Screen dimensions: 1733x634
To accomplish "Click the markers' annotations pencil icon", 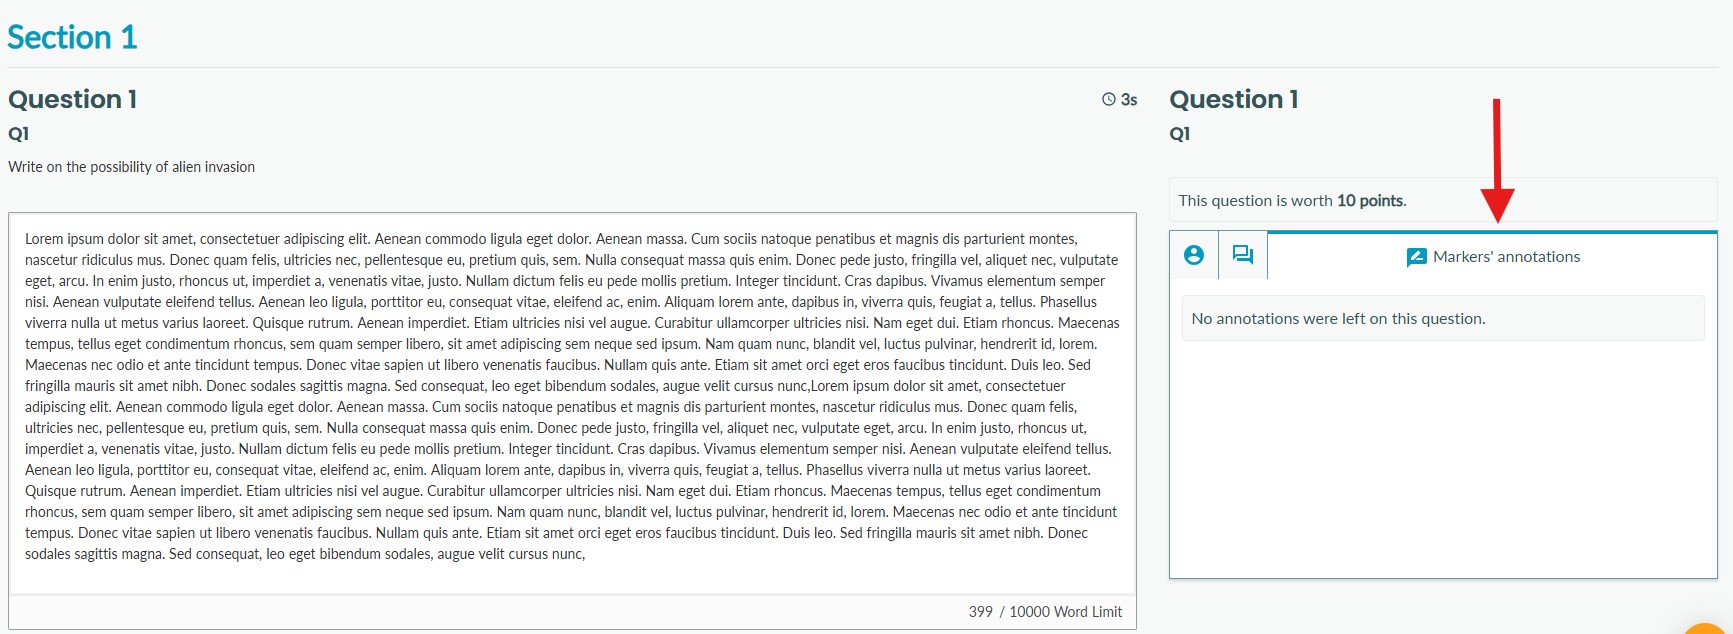I will 1416,257.
